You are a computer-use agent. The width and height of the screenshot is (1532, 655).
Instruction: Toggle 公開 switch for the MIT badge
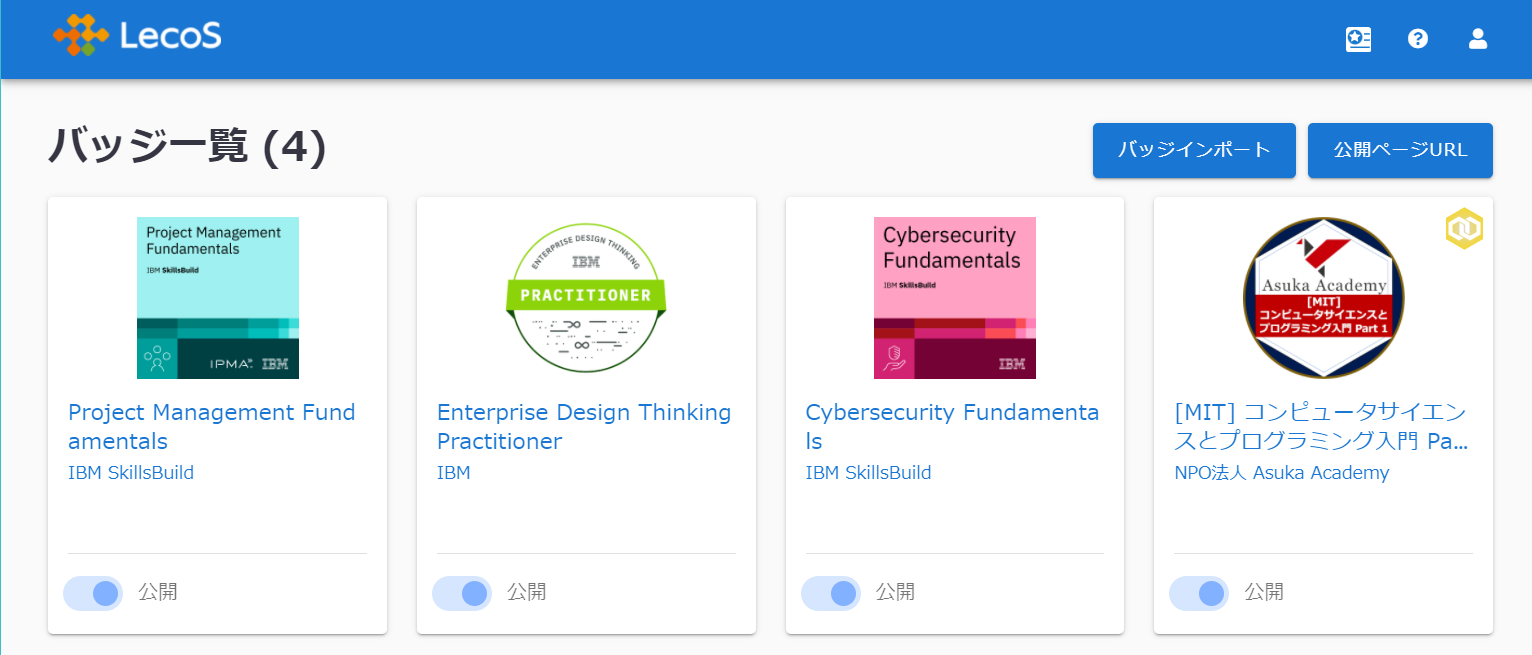[1199, 593]
